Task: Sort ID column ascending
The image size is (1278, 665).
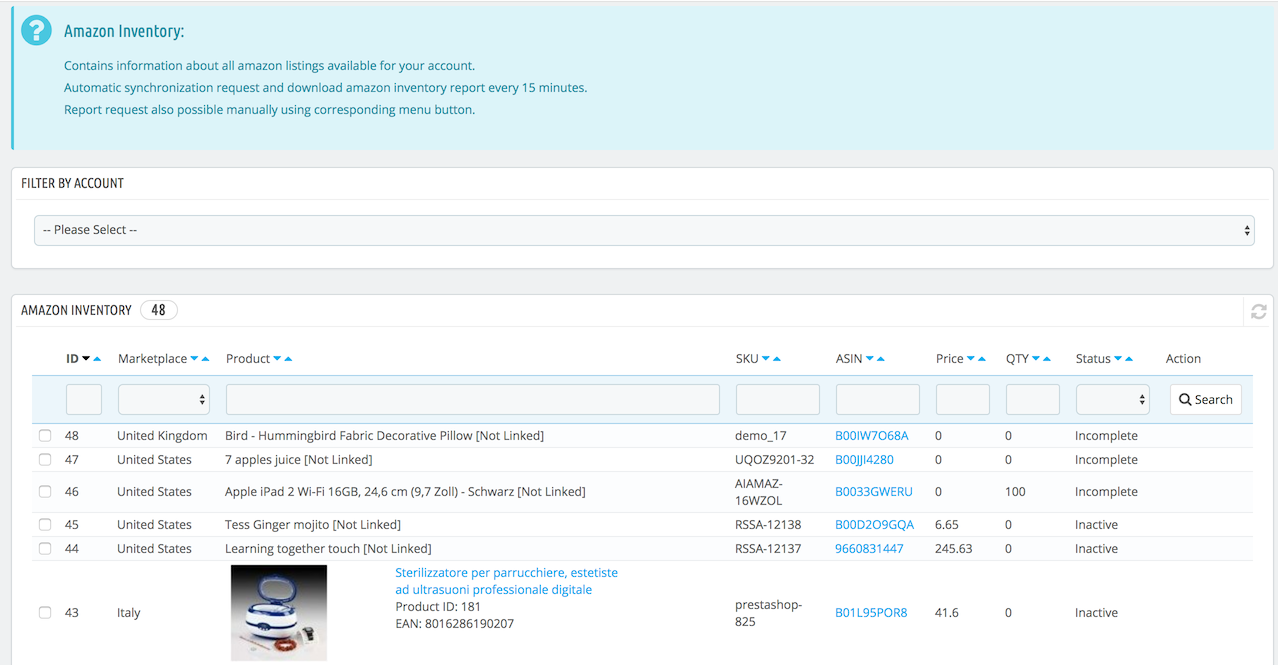Action: [97, 359]
